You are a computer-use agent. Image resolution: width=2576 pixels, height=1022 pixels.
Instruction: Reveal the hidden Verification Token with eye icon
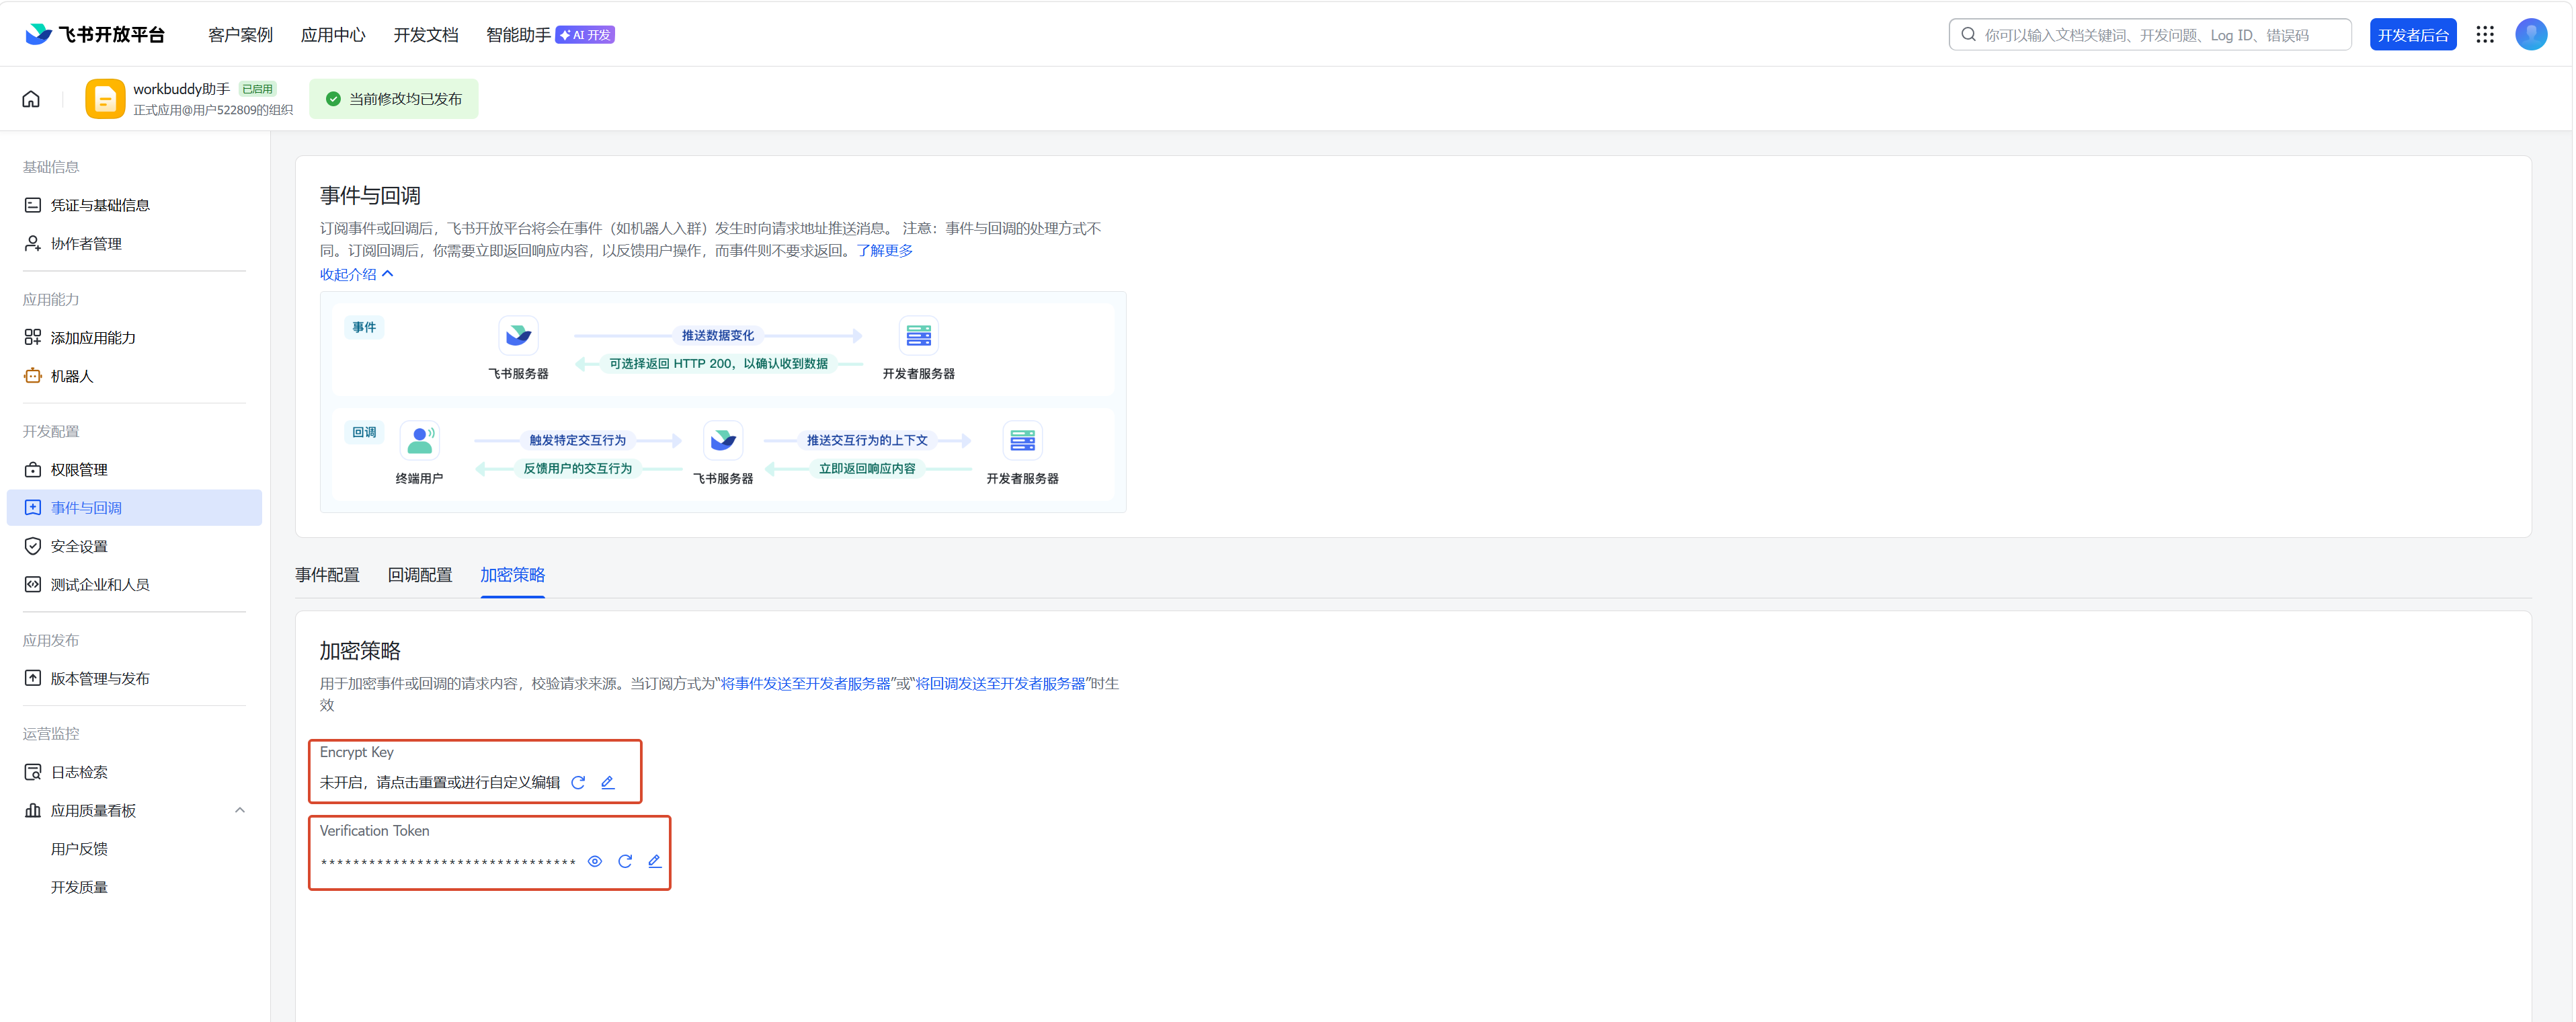coord(595,861)
